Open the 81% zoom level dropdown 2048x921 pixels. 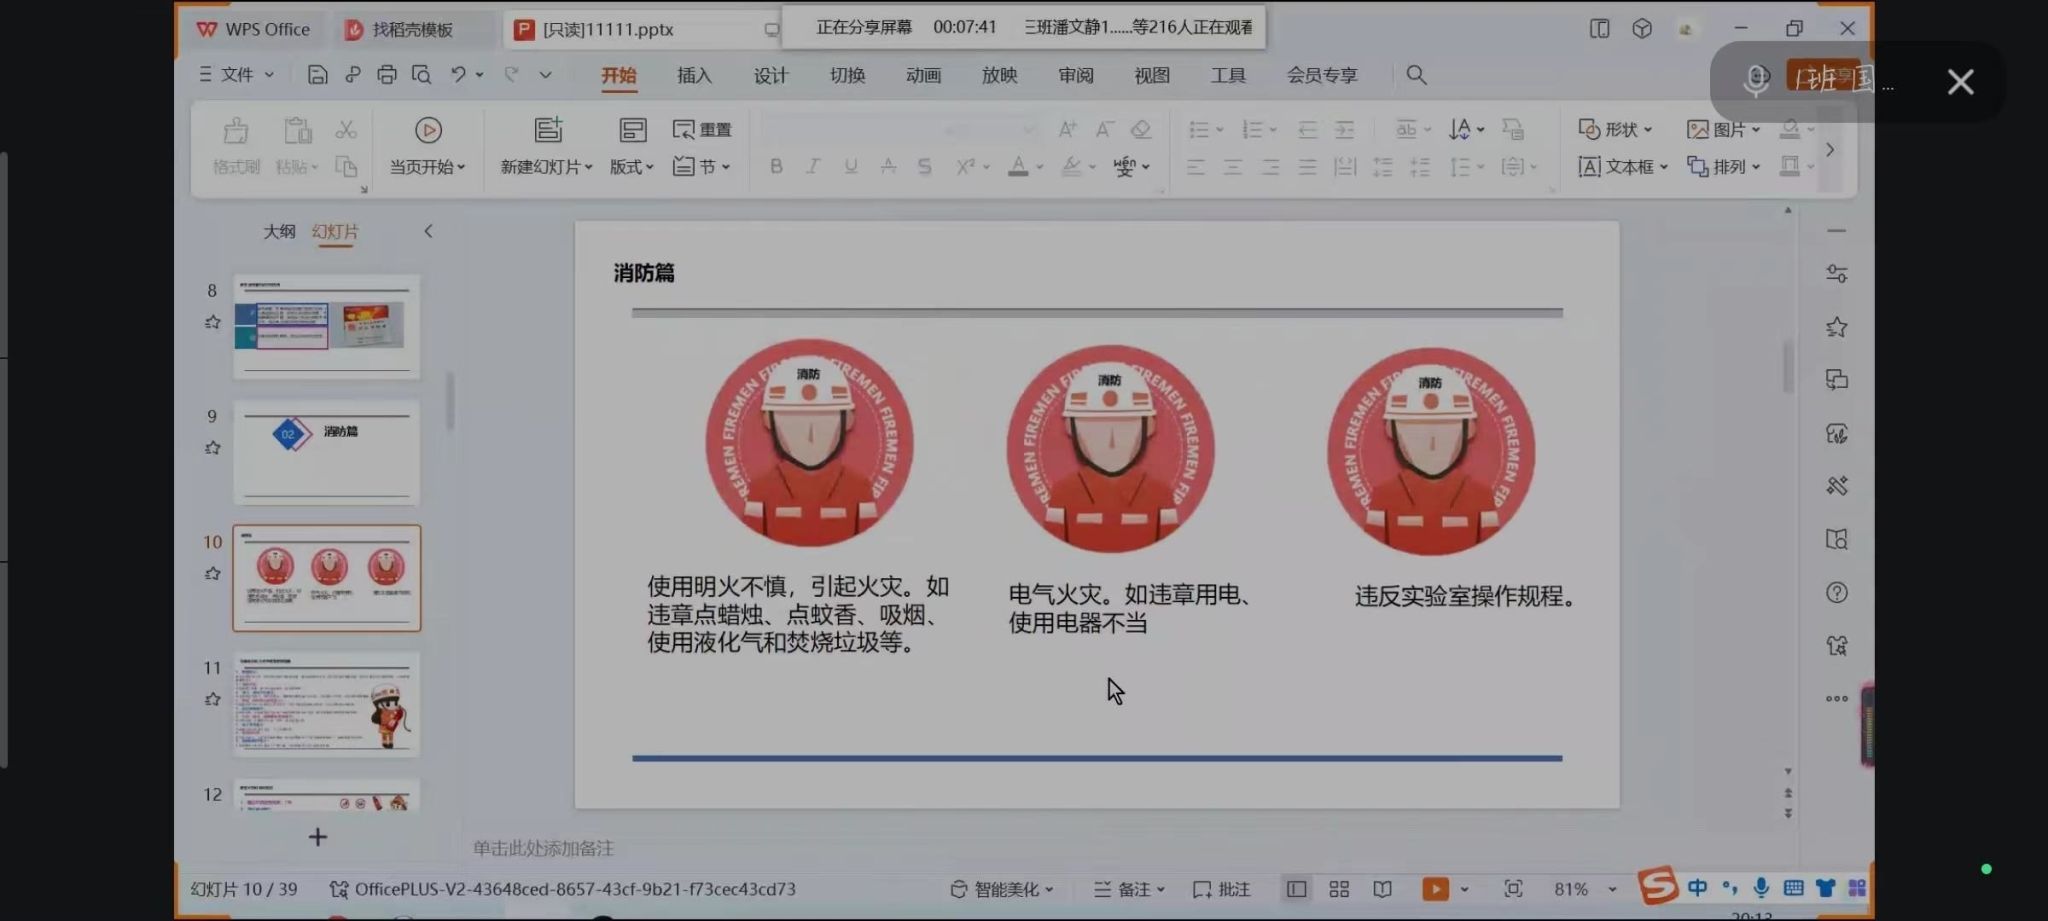pos(1584,889)
